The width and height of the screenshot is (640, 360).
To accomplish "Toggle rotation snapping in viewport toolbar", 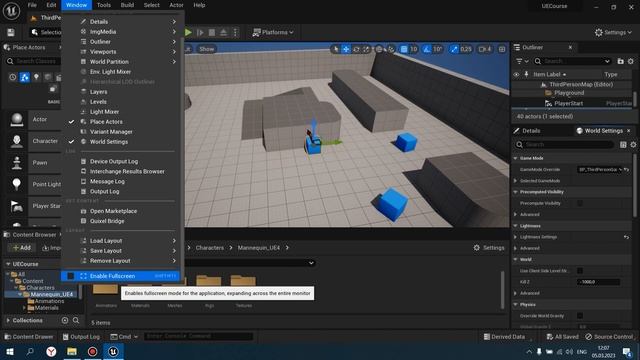I will [x=427, y=49].
